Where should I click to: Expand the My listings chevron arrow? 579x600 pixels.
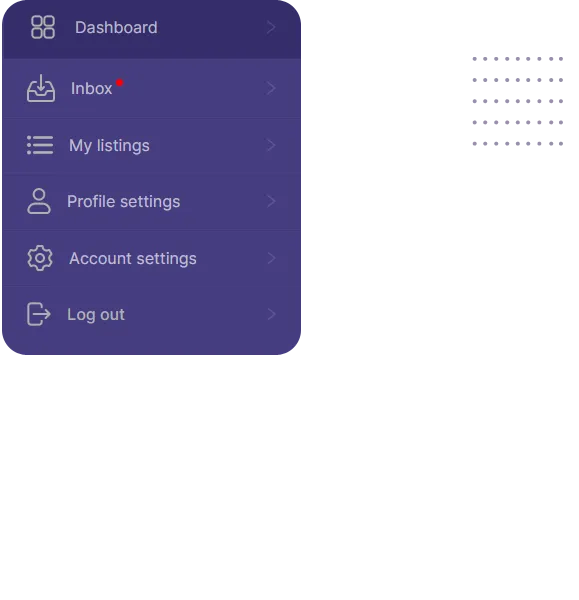coord(271,145)
